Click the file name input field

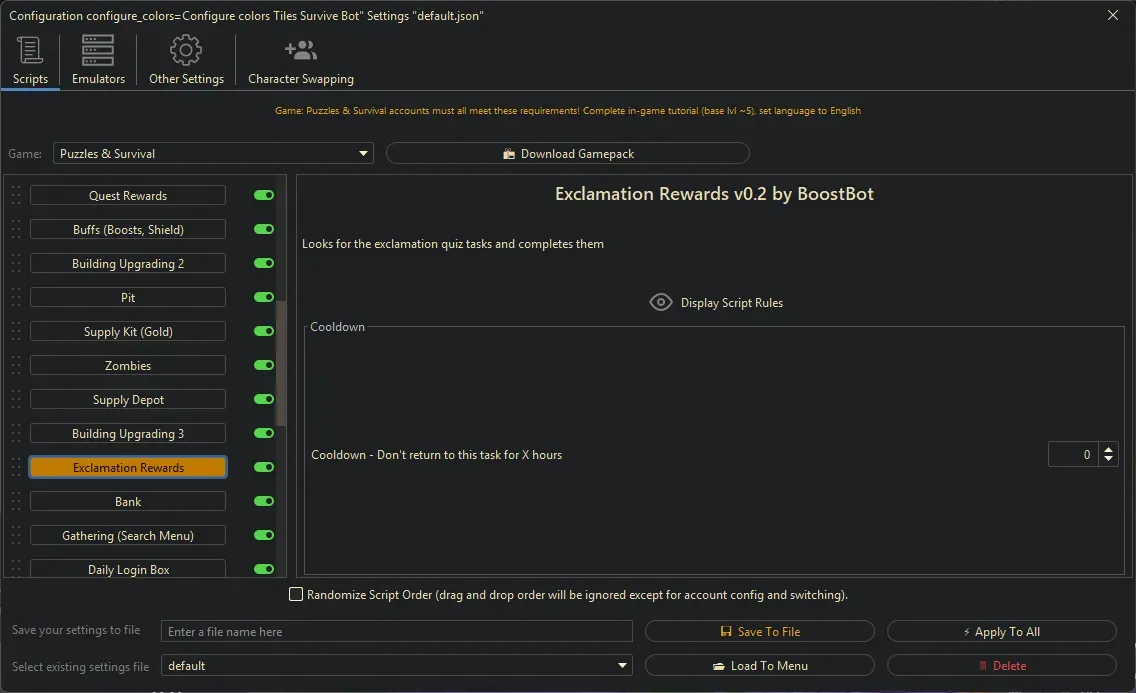(x=396, y=630)
